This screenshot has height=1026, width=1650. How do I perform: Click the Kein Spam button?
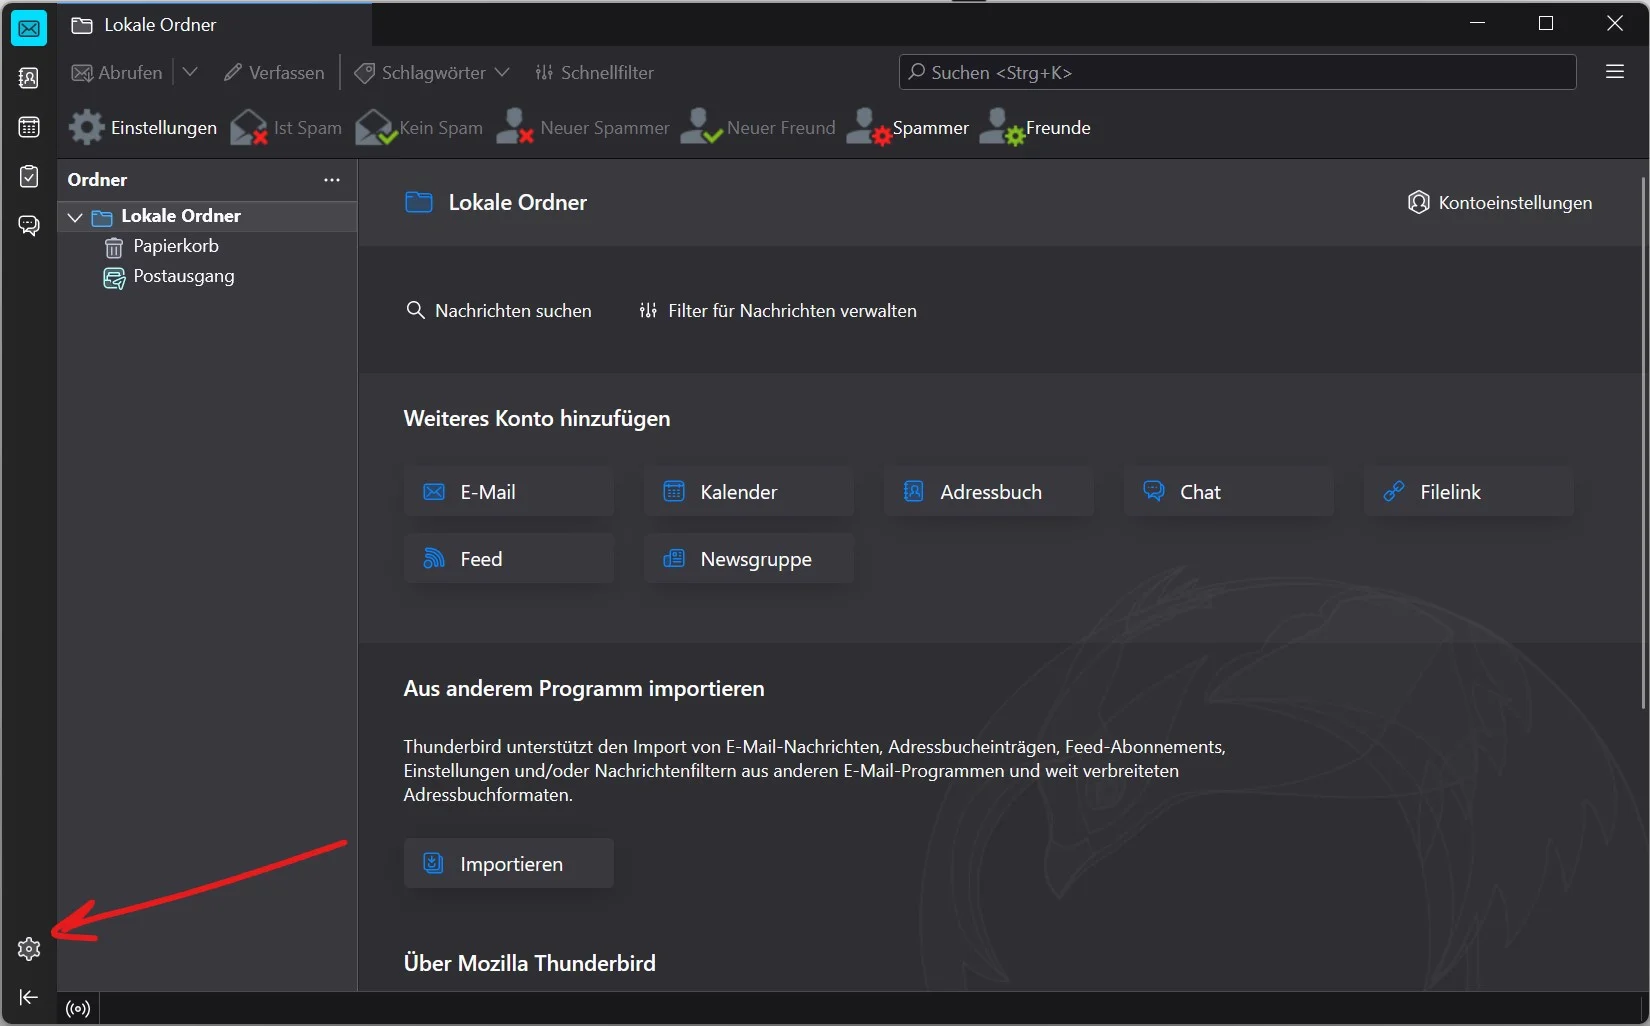point(419,128)
